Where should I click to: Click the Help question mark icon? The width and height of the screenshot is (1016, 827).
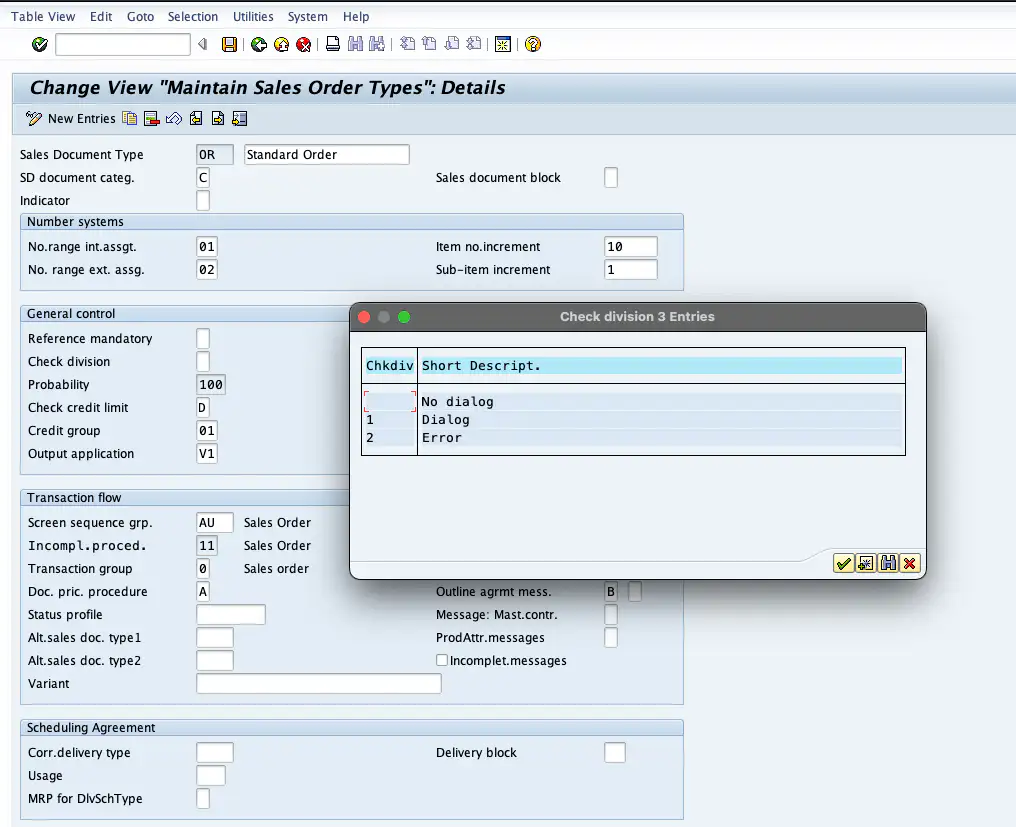tap(532, 43)
